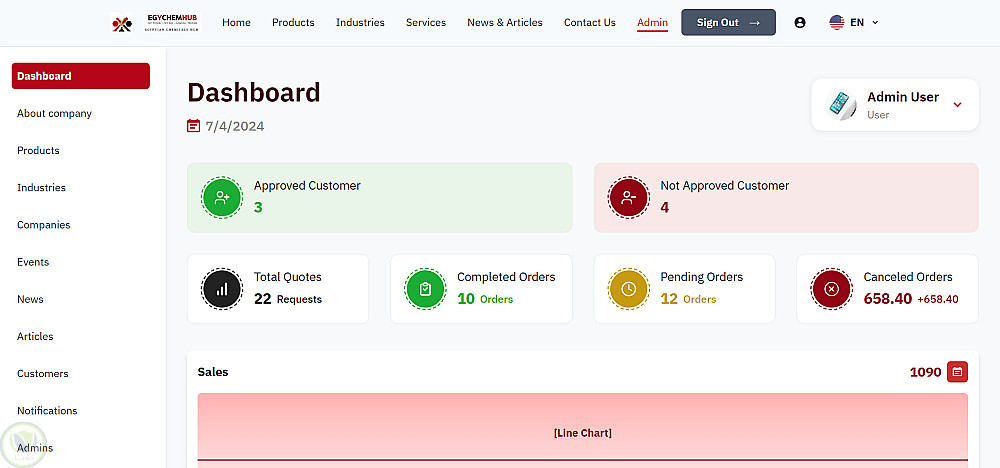
Task: Open Contact Us in top navigation
Action: coord(590,22)
